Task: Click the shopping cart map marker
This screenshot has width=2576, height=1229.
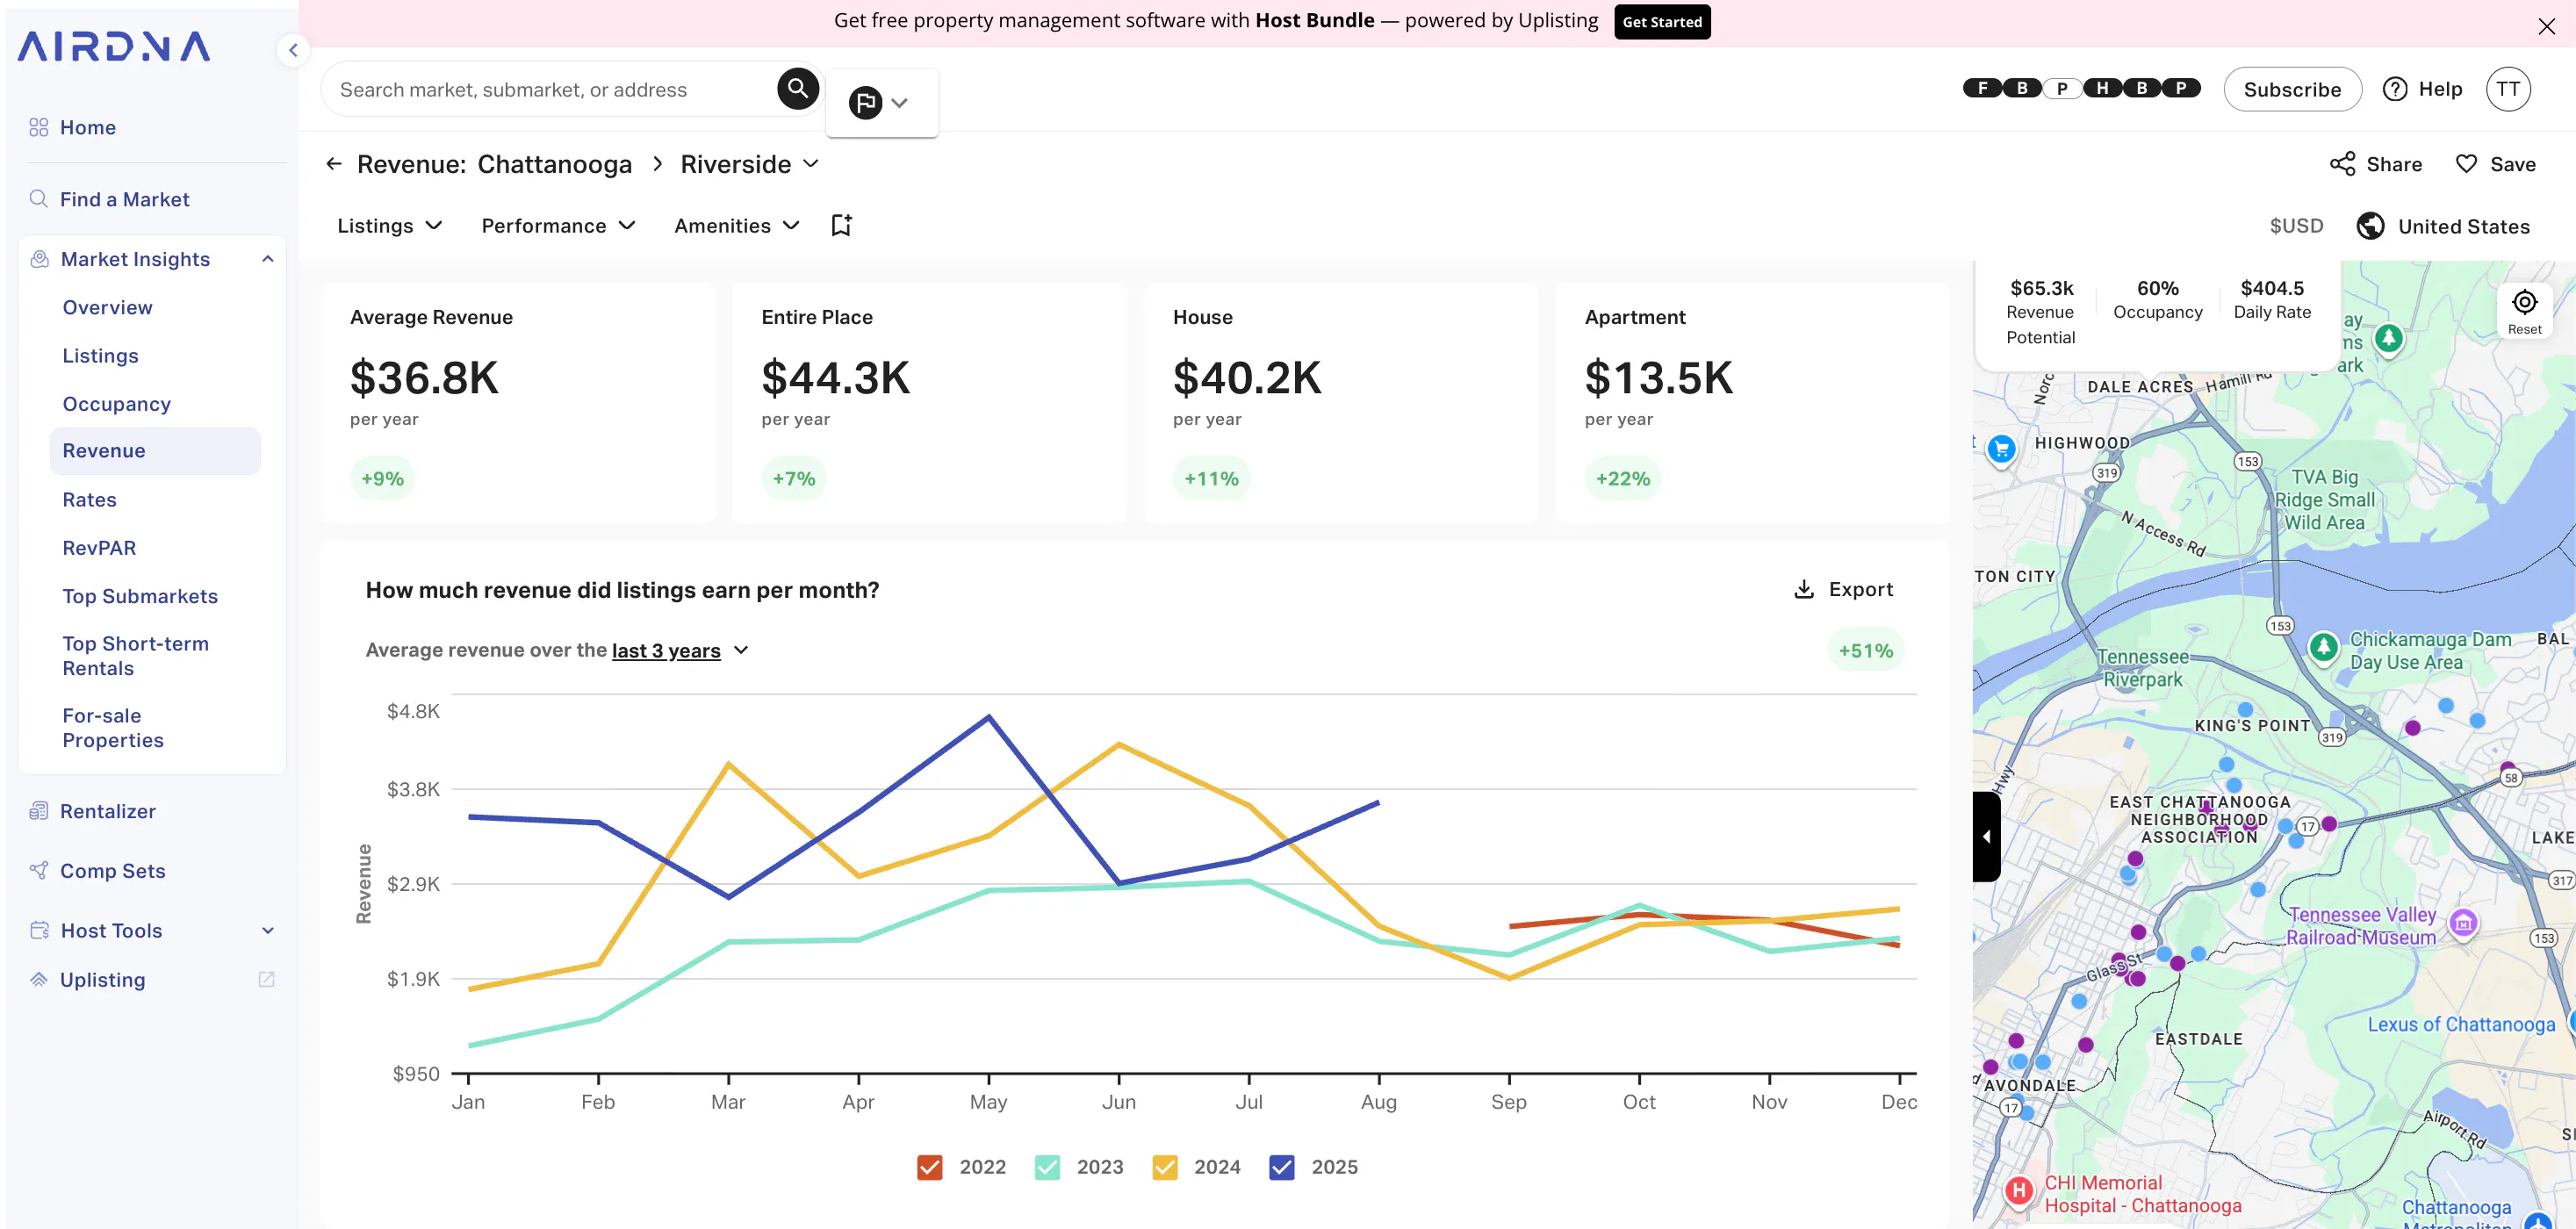Action: pyautogui.click(x=2001, y=450)
